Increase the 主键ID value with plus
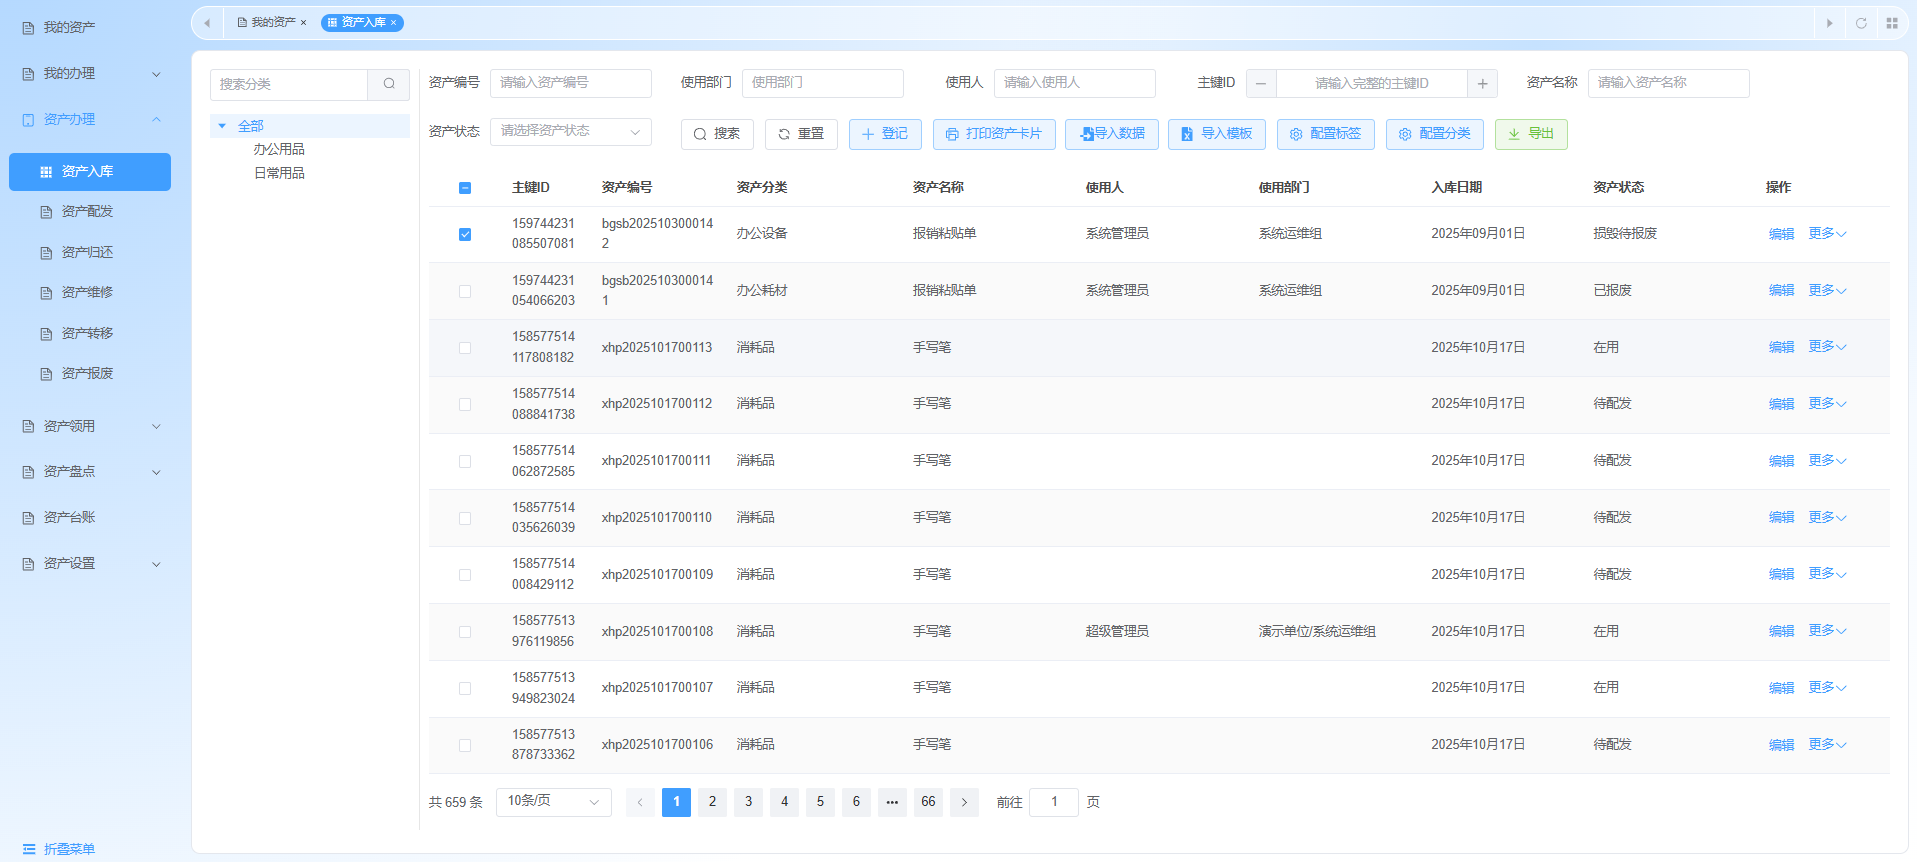 (1482, 83)
